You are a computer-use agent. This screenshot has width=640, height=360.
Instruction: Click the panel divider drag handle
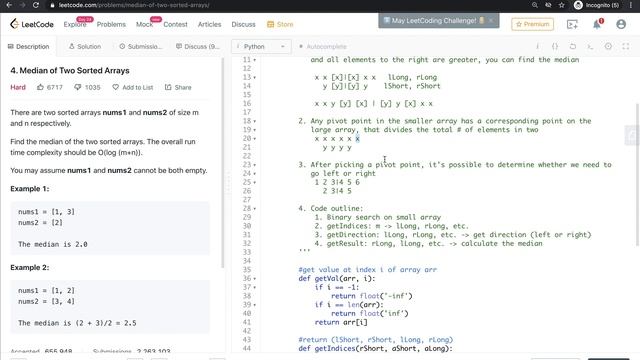point(228,182)
